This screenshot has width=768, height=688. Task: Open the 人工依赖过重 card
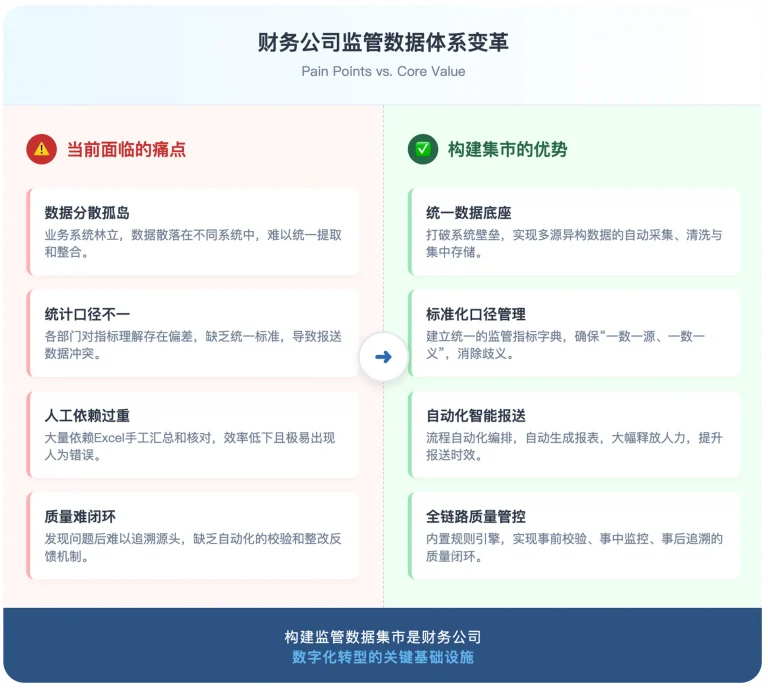tap(193, 434)
